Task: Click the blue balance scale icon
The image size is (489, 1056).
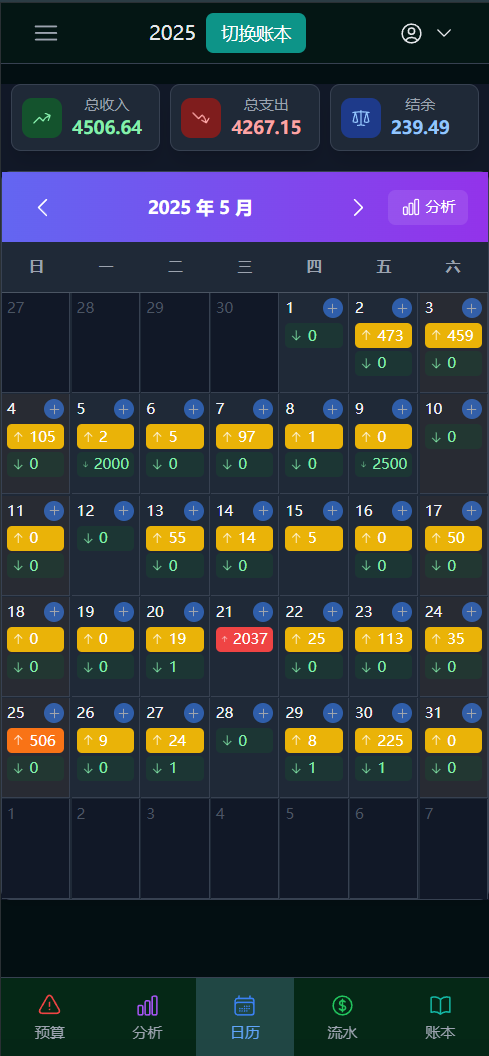Action: point(361,118)
